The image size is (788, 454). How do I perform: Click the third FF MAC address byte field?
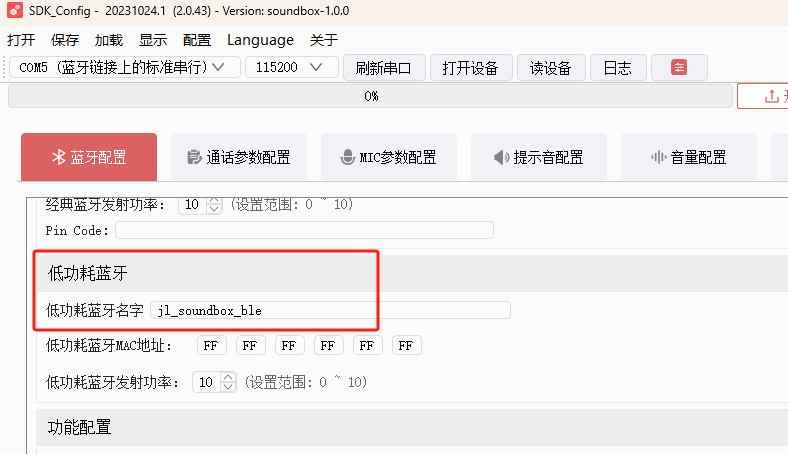[x=289, y=345]
